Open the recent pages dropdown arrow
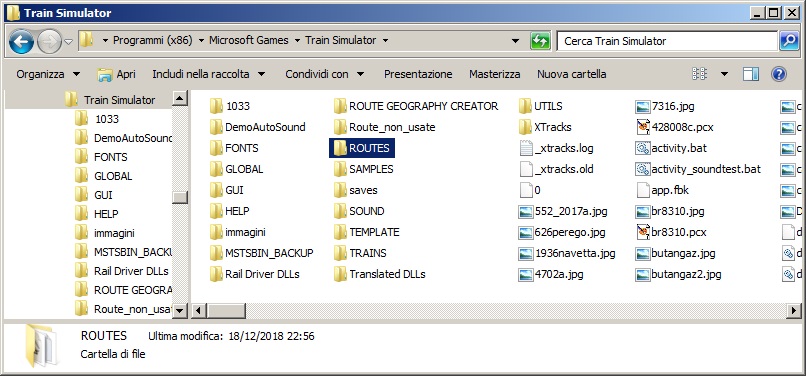The height and width of the screenshot is (376, 806). click(x=68, y=41)
